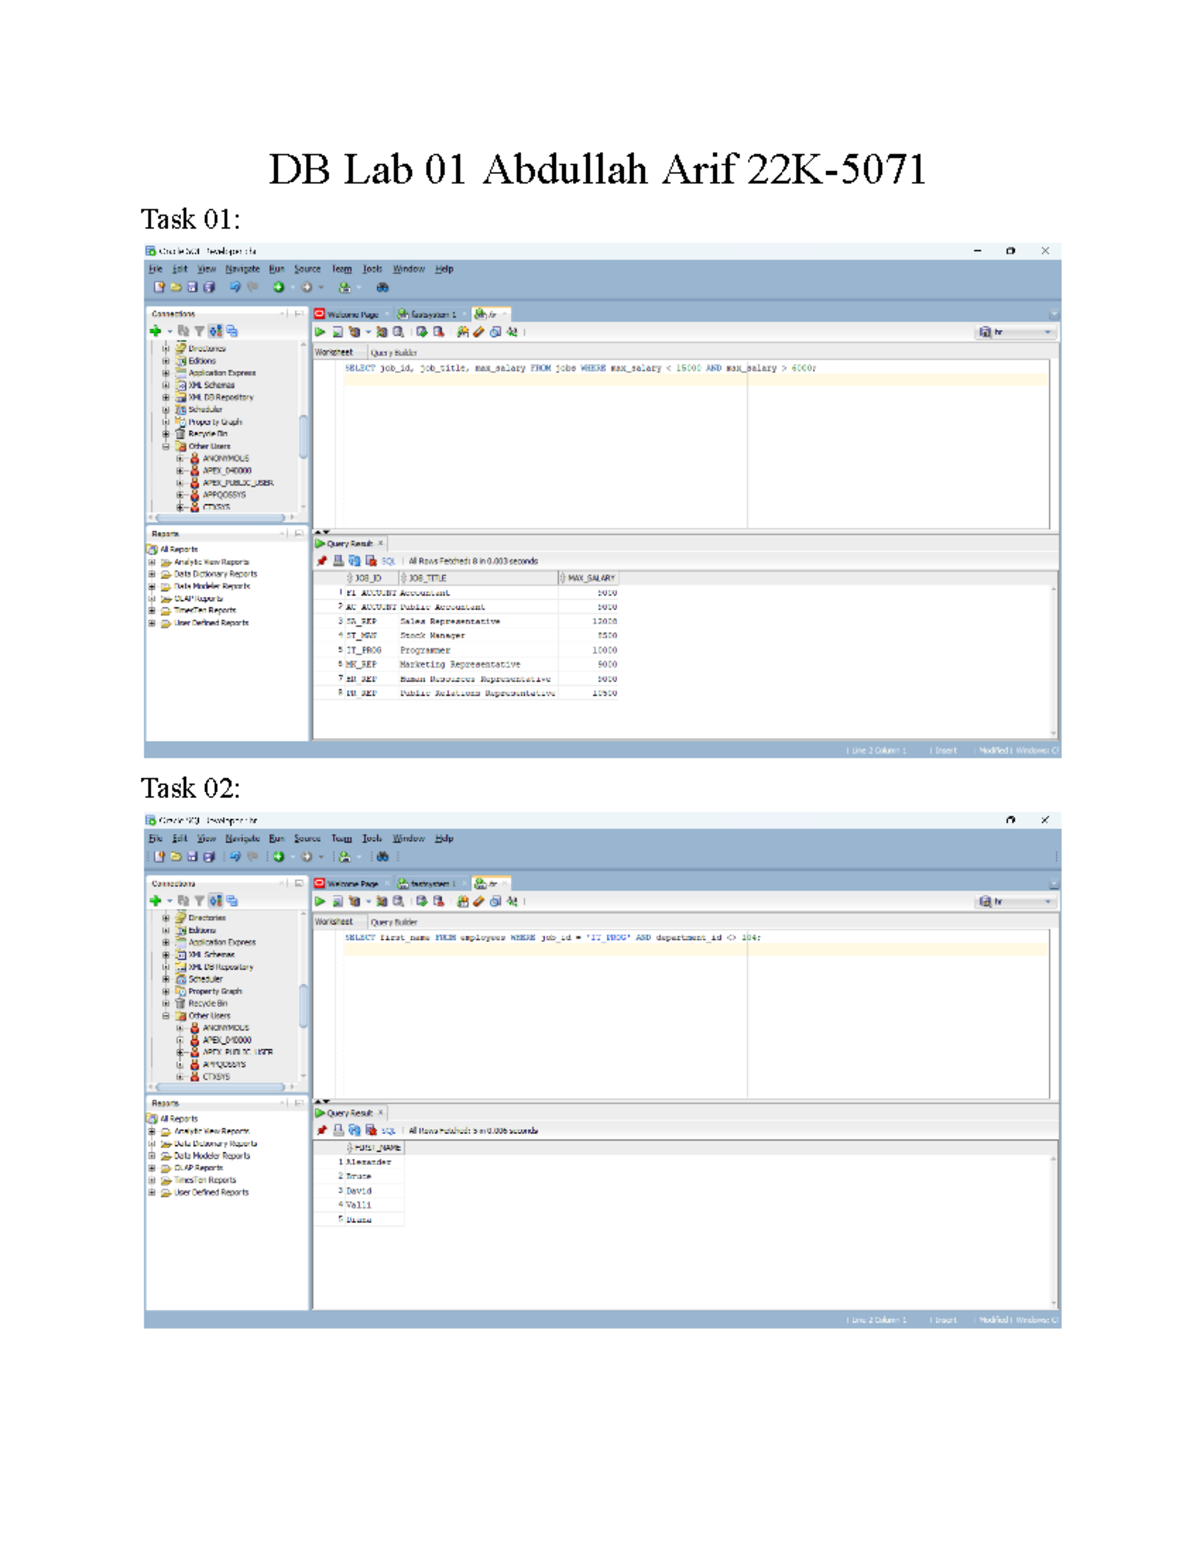Collapse the Other Users node in Task 02 tree
1200x1553 pixels.
(x=166, y=1015)
